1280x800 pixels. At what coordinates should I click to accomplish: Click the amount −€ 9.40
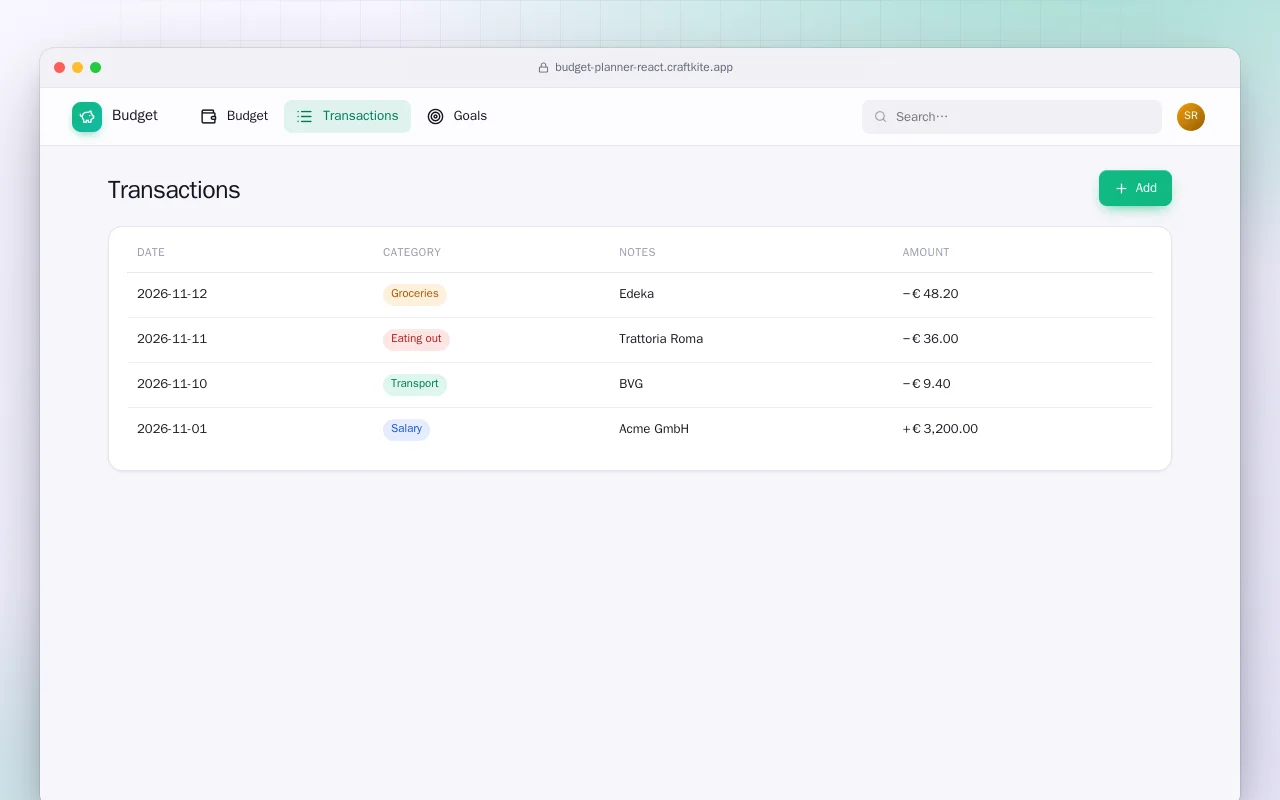(926, 384)
